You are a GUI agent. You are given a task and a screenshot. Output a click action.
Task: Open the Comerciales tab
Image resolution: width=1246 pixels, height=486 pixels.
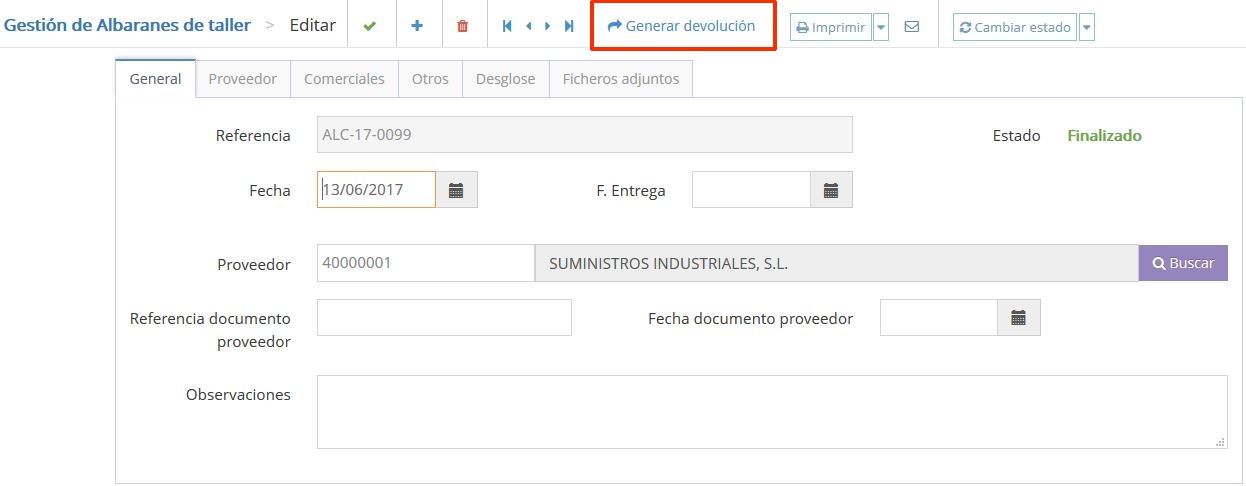(x=344, y=79)
